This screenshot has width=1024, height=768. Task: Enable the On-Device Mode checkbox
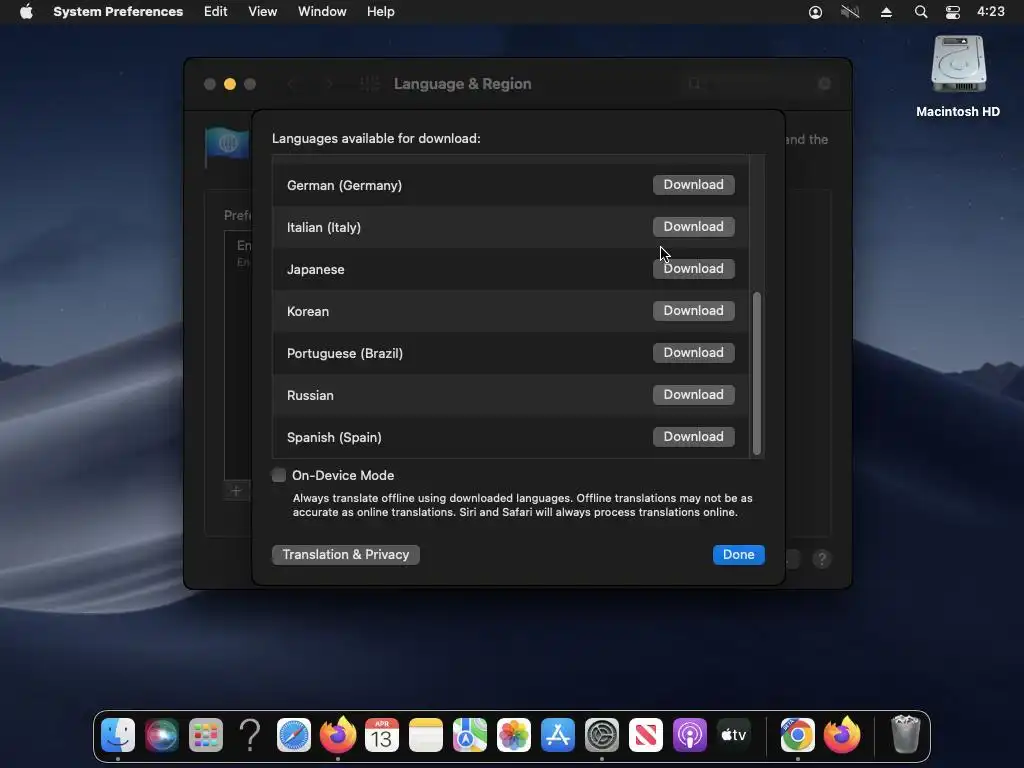(279, 475)
